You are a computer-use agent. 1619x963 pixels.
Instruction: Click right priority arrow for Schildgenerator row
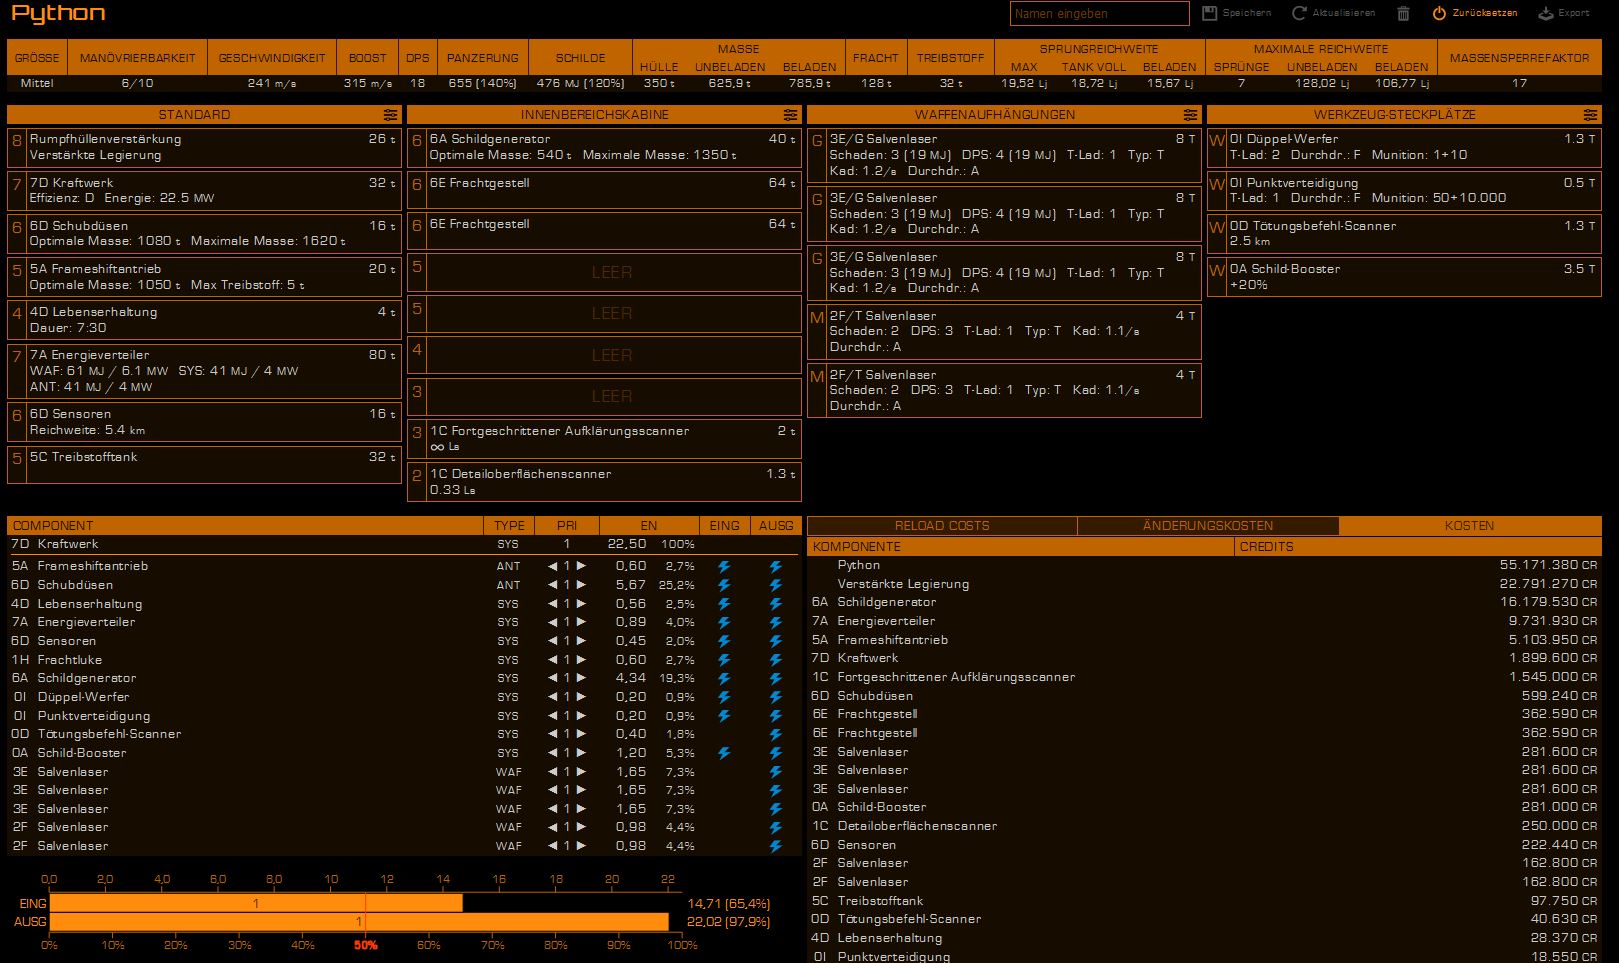(x=581, y=678)
